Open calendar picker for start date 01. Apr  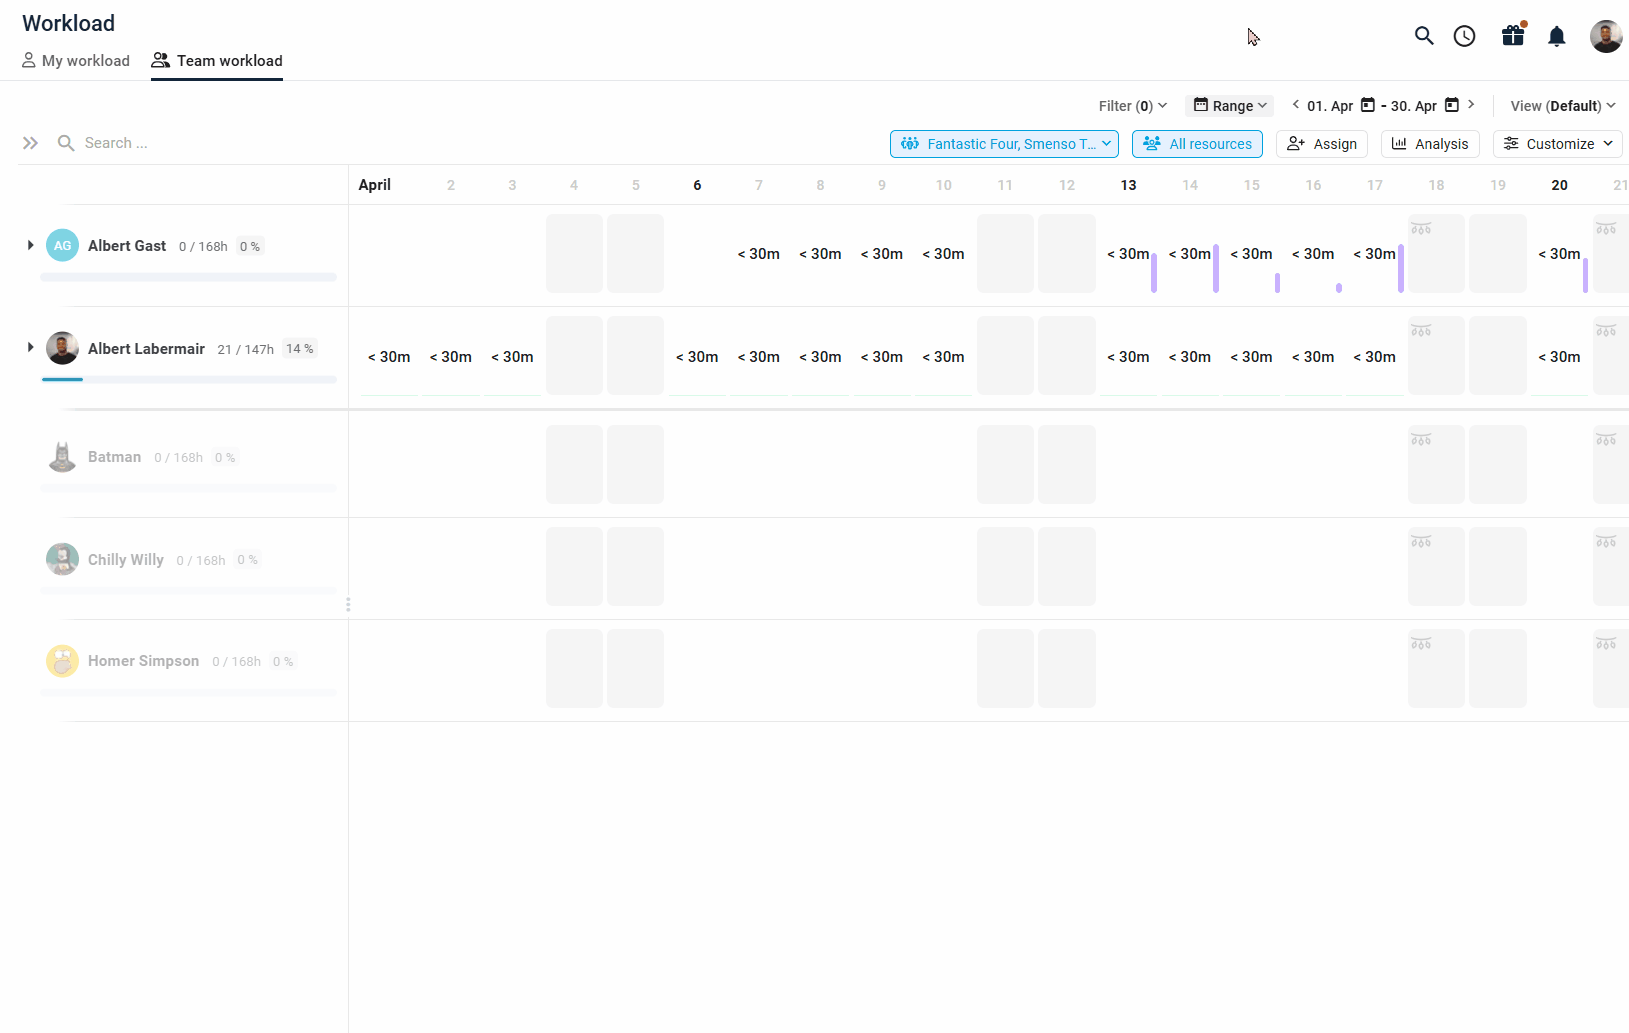click(x=1367, y=105)
